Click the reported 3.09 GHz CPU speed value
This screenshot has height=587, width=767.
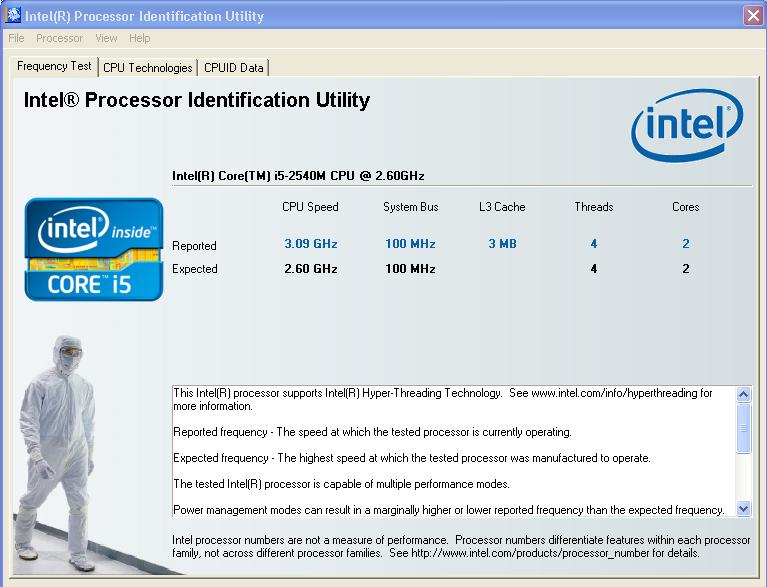[x=311, y=244]
